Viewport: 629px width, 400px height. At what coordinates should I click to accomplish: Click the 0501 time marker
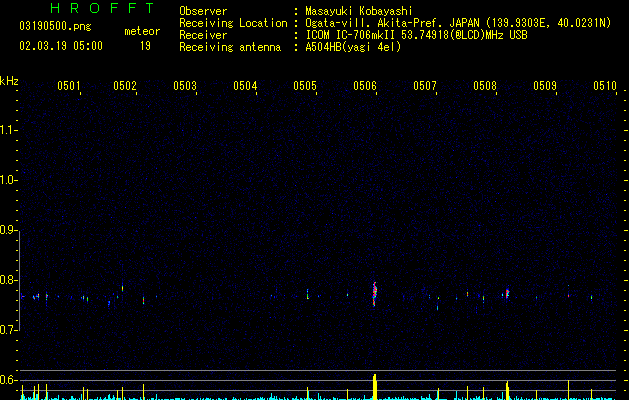point(69,86)
